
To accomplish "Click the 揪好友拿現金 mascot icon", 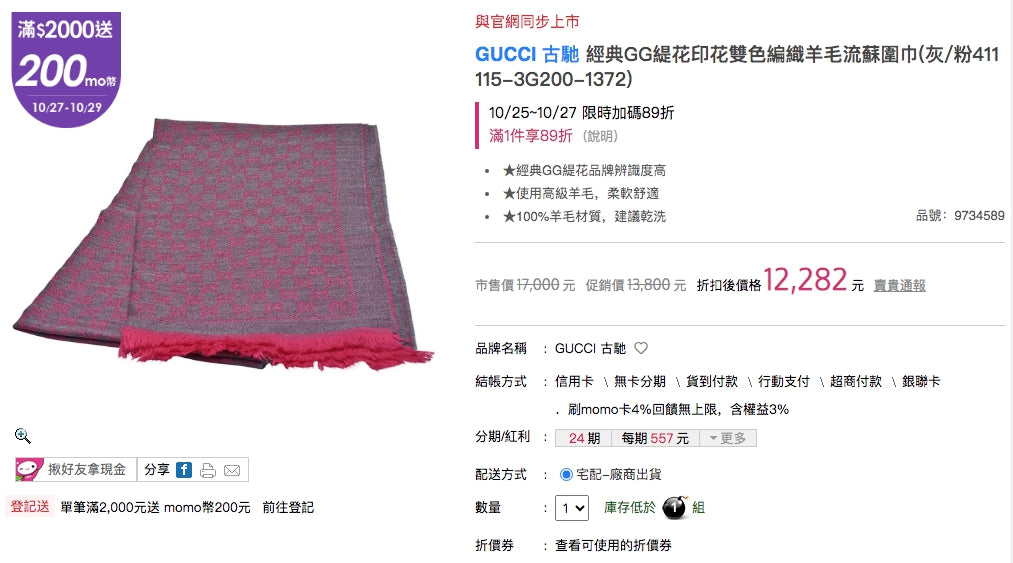I will (29, 470).
